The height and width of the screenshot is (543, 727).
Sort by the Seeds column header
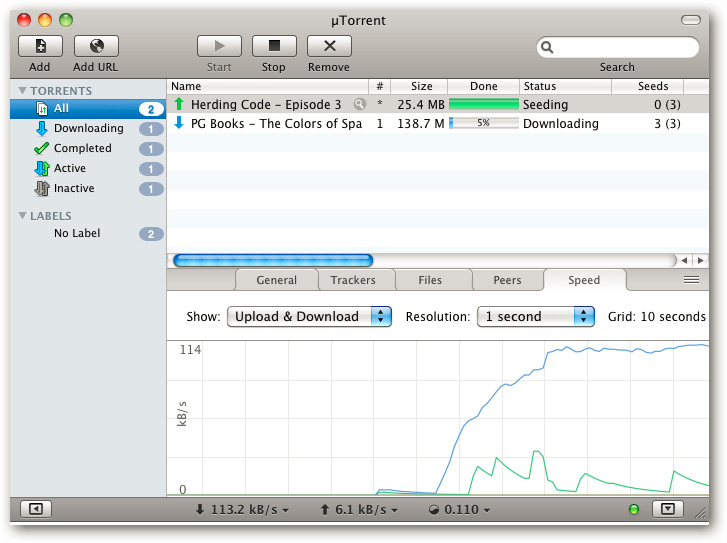click(x=647, y=86)
